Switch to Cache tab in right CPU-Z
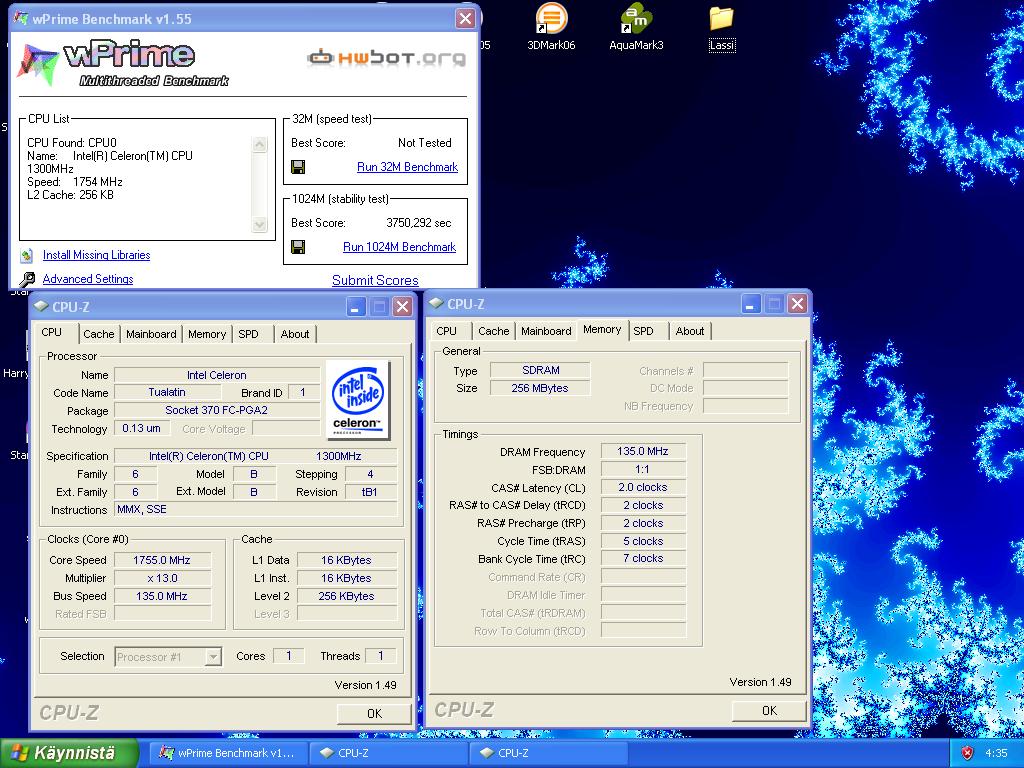 [x=494, y=331]
